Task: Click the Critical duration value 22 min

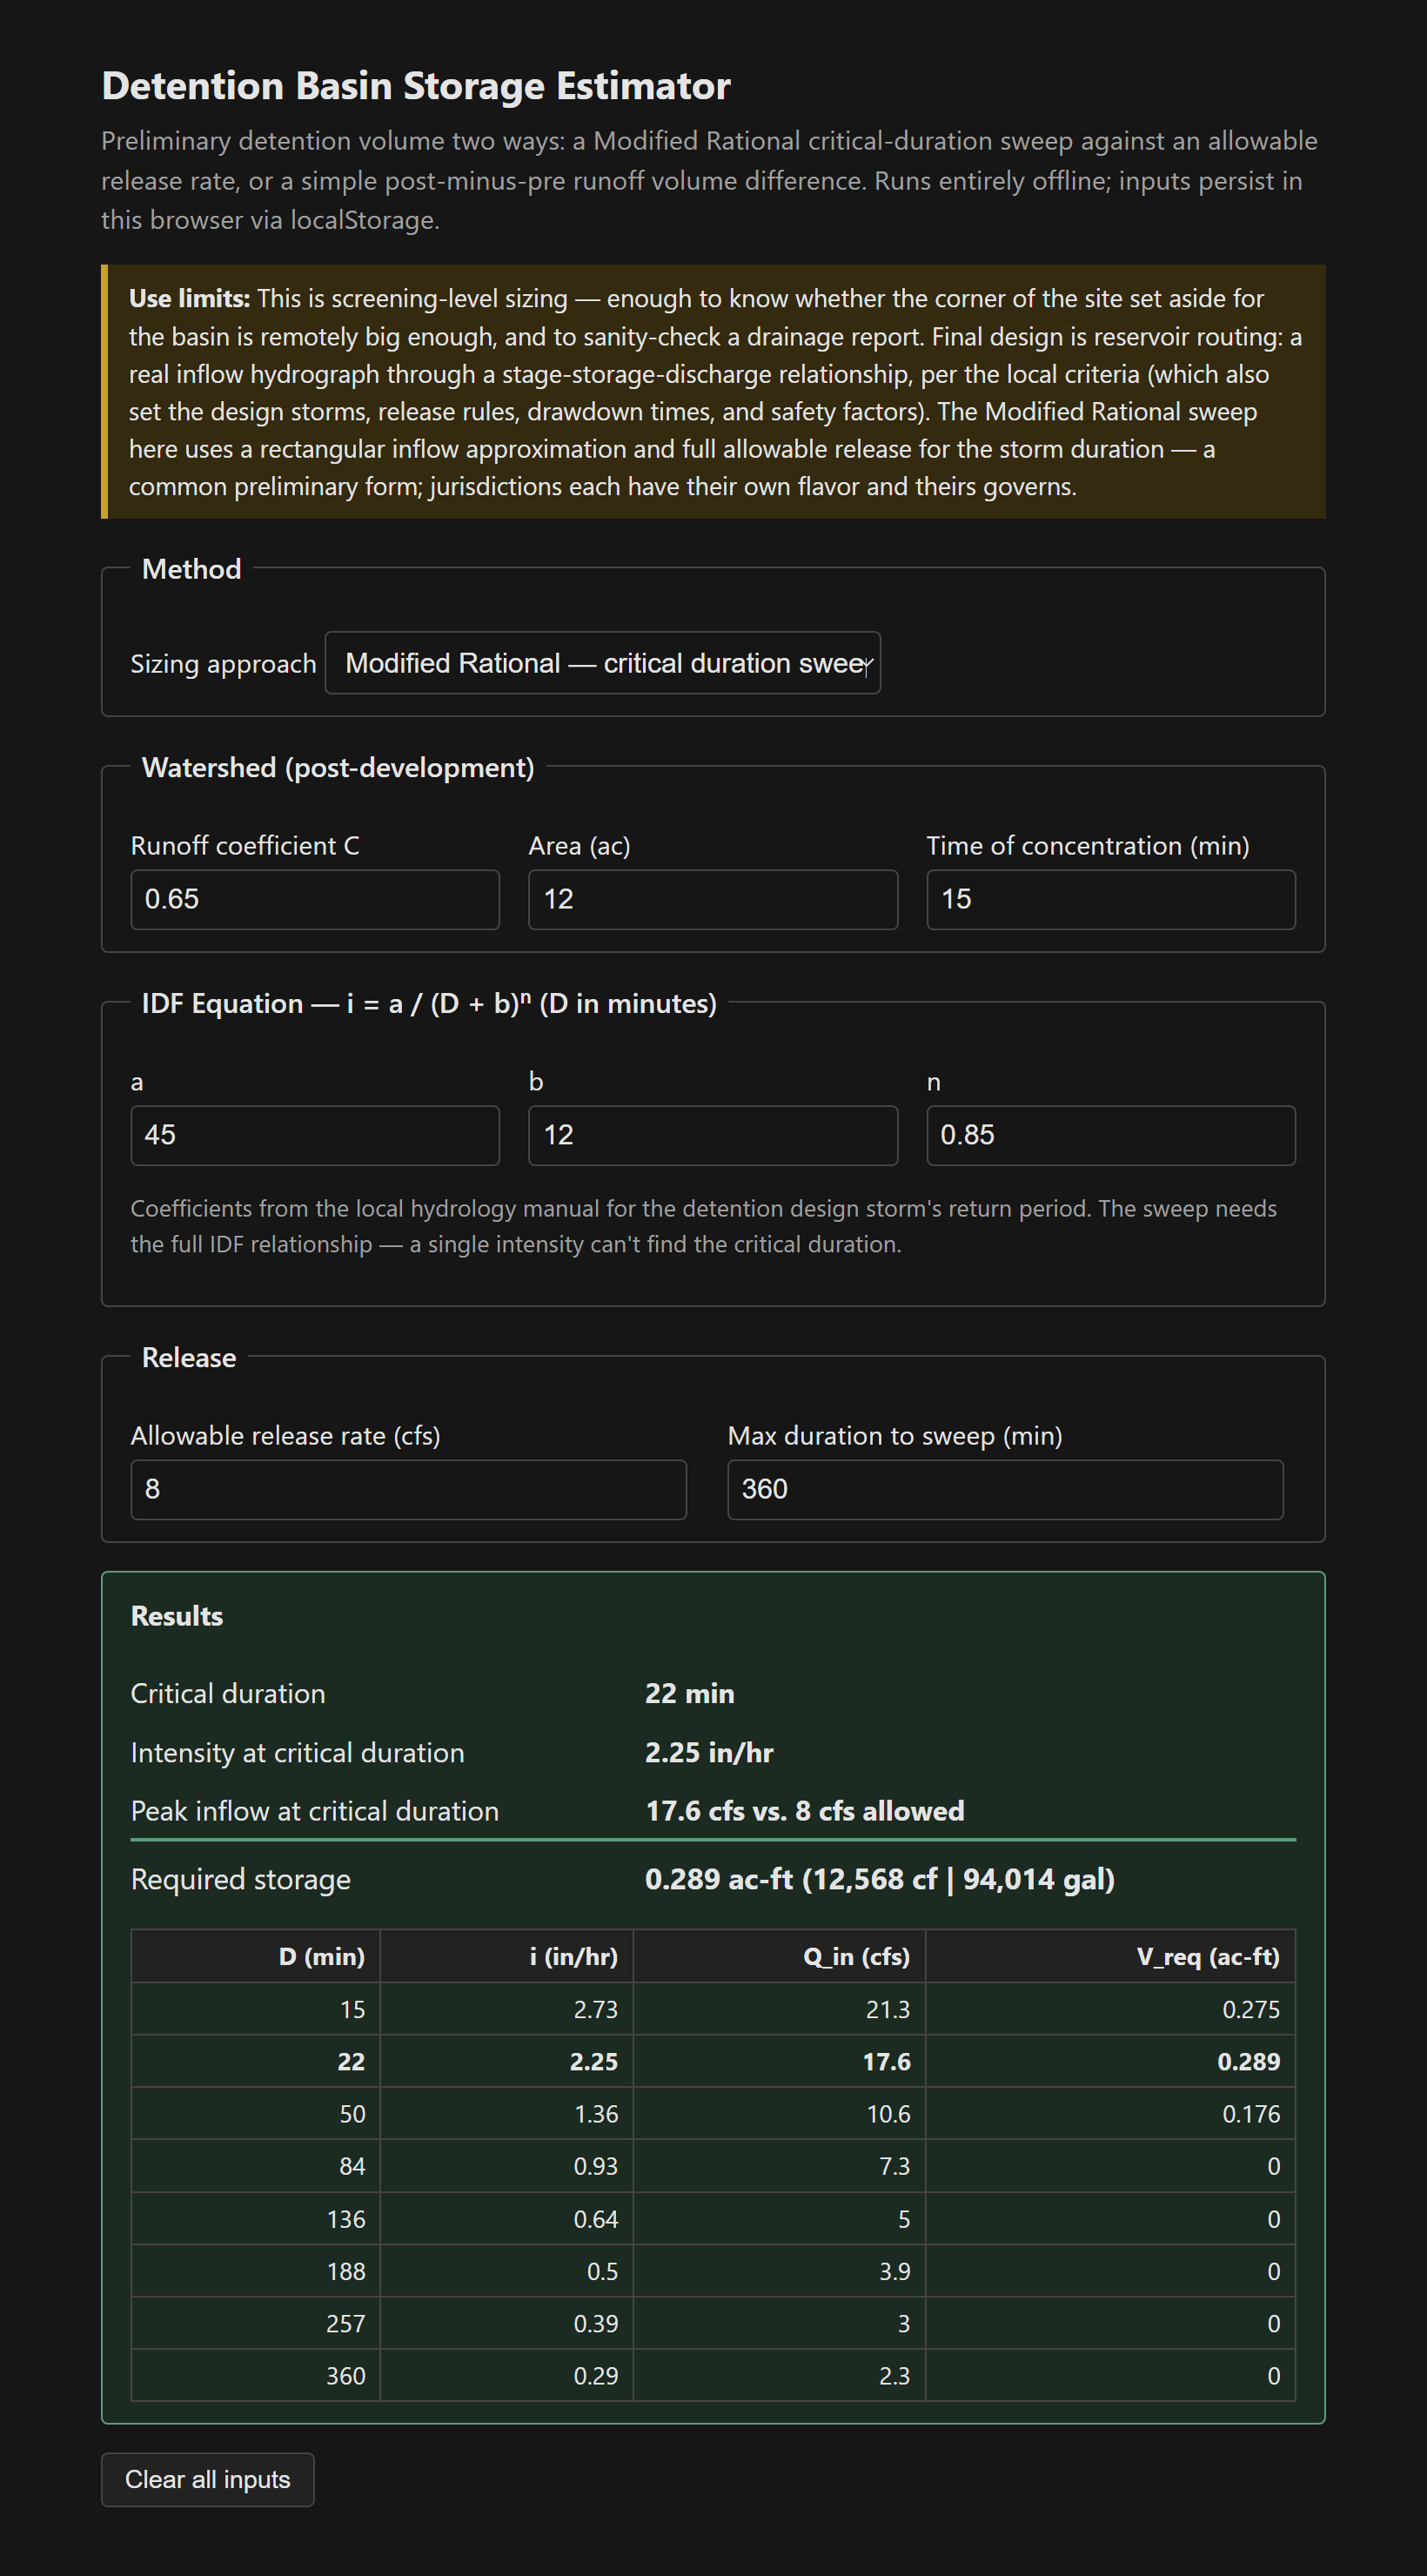Action: tap(689, 1693)
